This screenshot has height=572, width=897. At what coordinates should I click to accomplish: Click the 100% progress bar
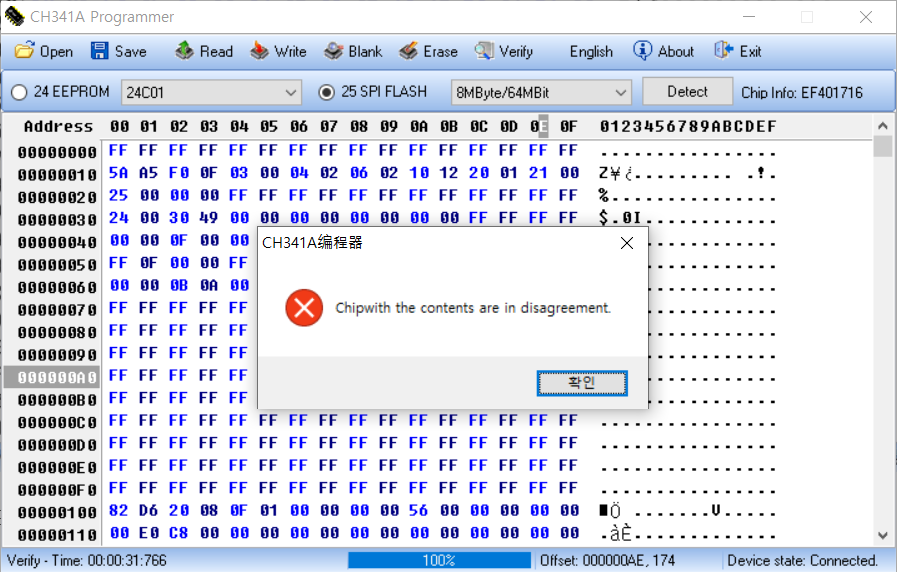(x=439, y=560)
